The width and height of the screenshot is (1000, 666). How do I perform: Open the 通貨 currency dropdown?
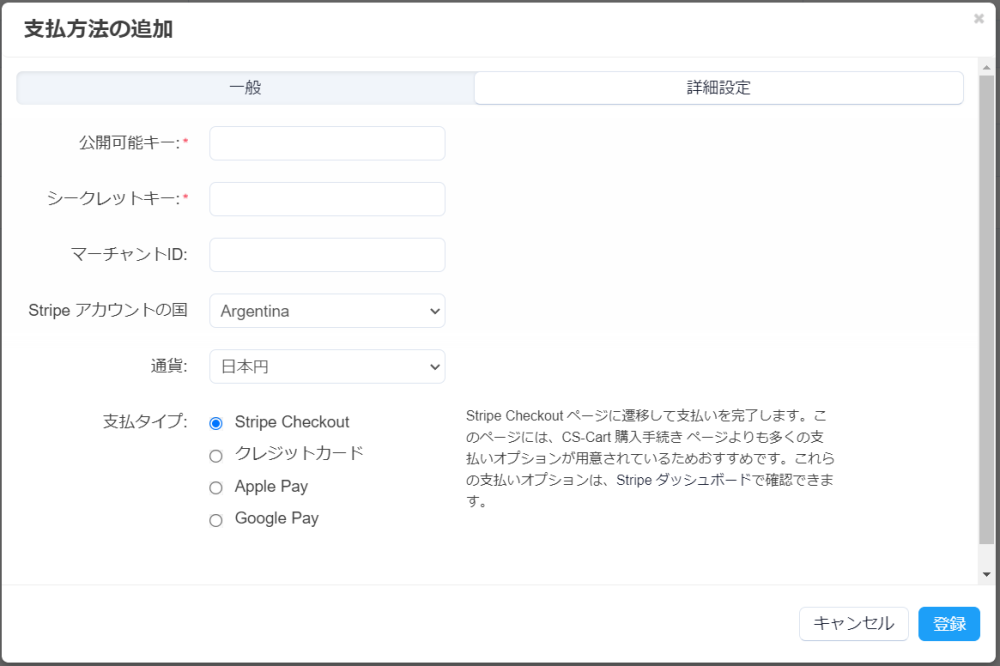click(x=327, y=367)
